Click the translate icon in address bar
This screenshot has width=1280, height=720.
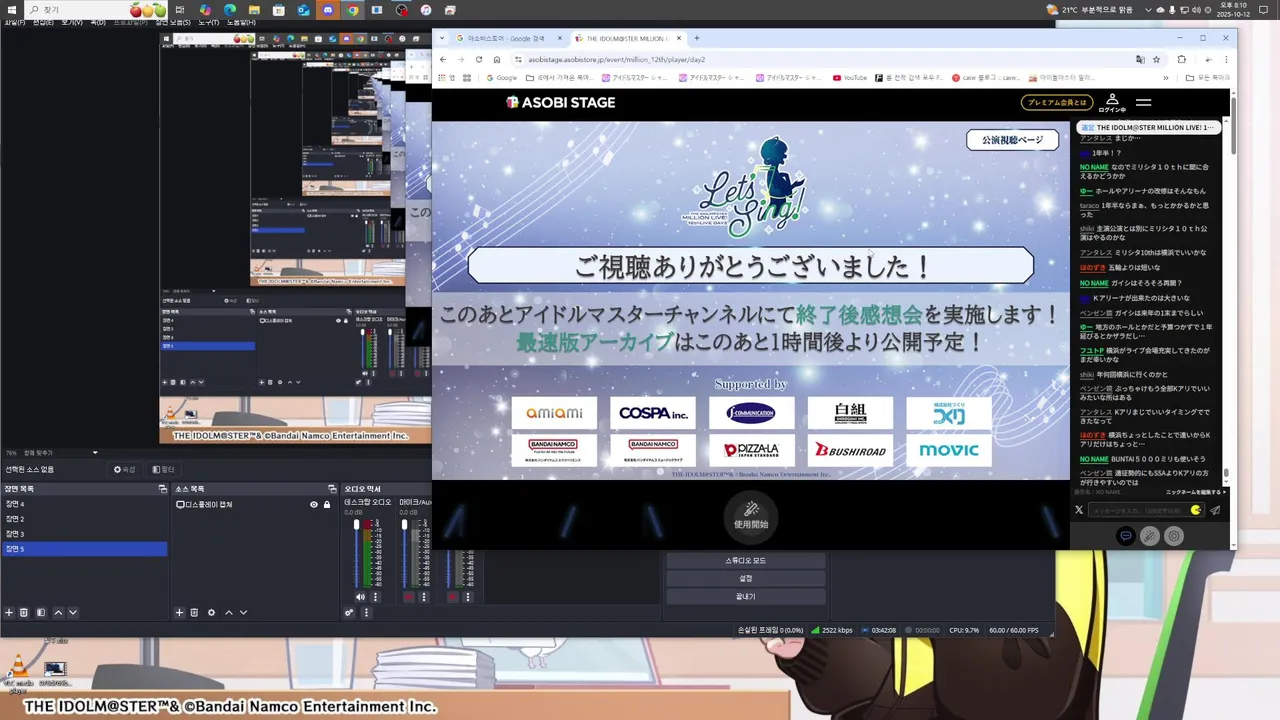[1140, 59]
